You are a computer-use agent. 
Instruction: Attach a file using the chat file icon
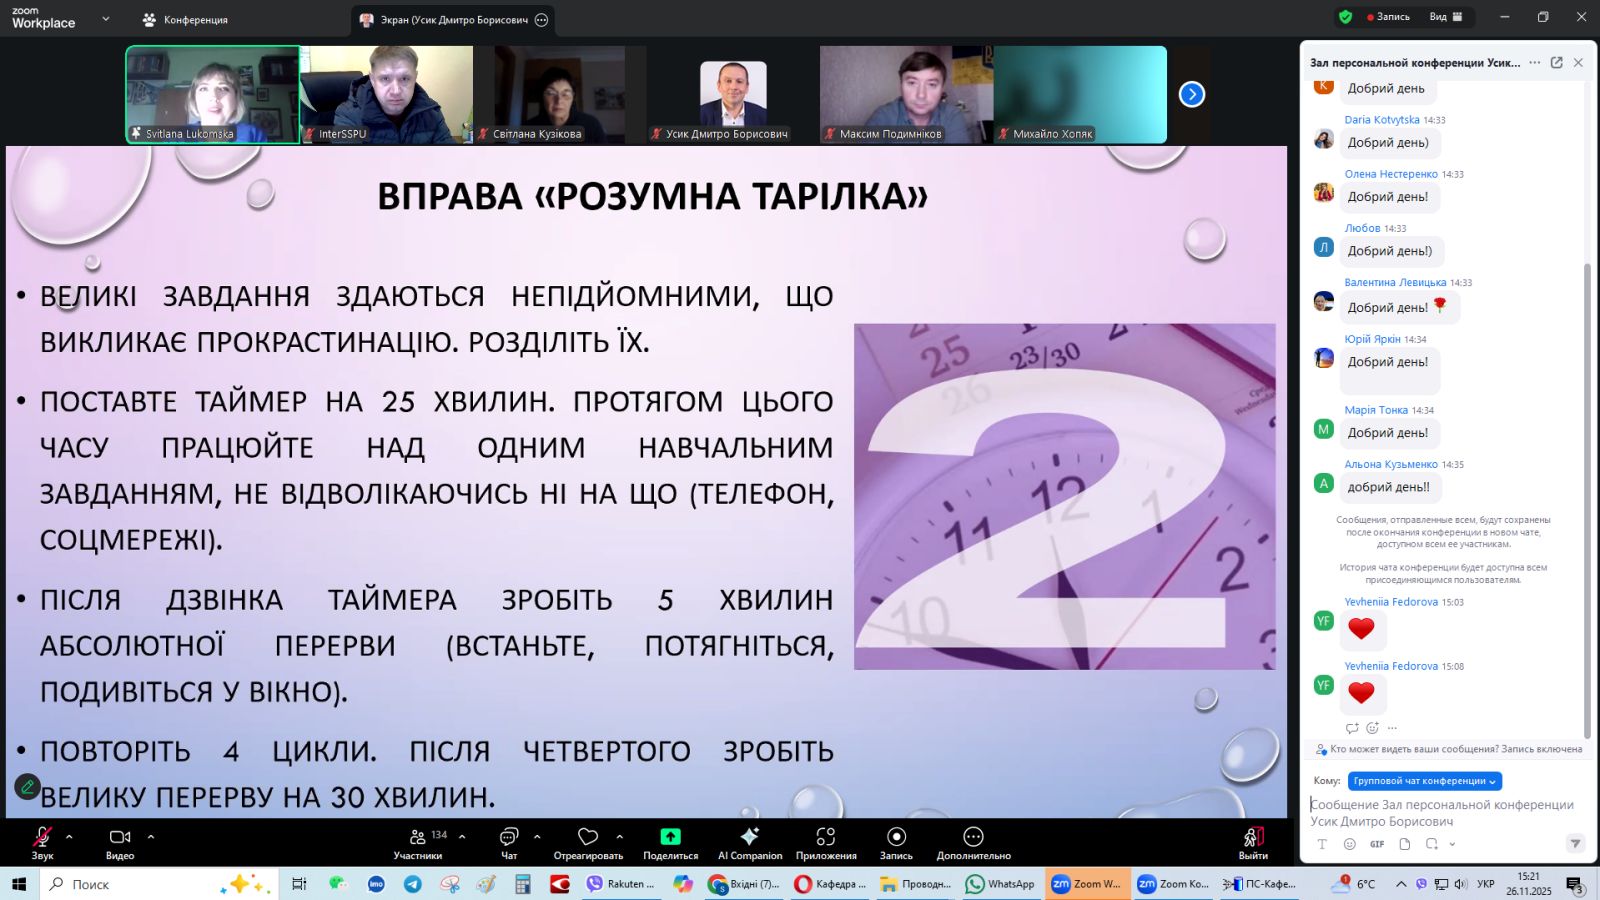[1404, 844]
